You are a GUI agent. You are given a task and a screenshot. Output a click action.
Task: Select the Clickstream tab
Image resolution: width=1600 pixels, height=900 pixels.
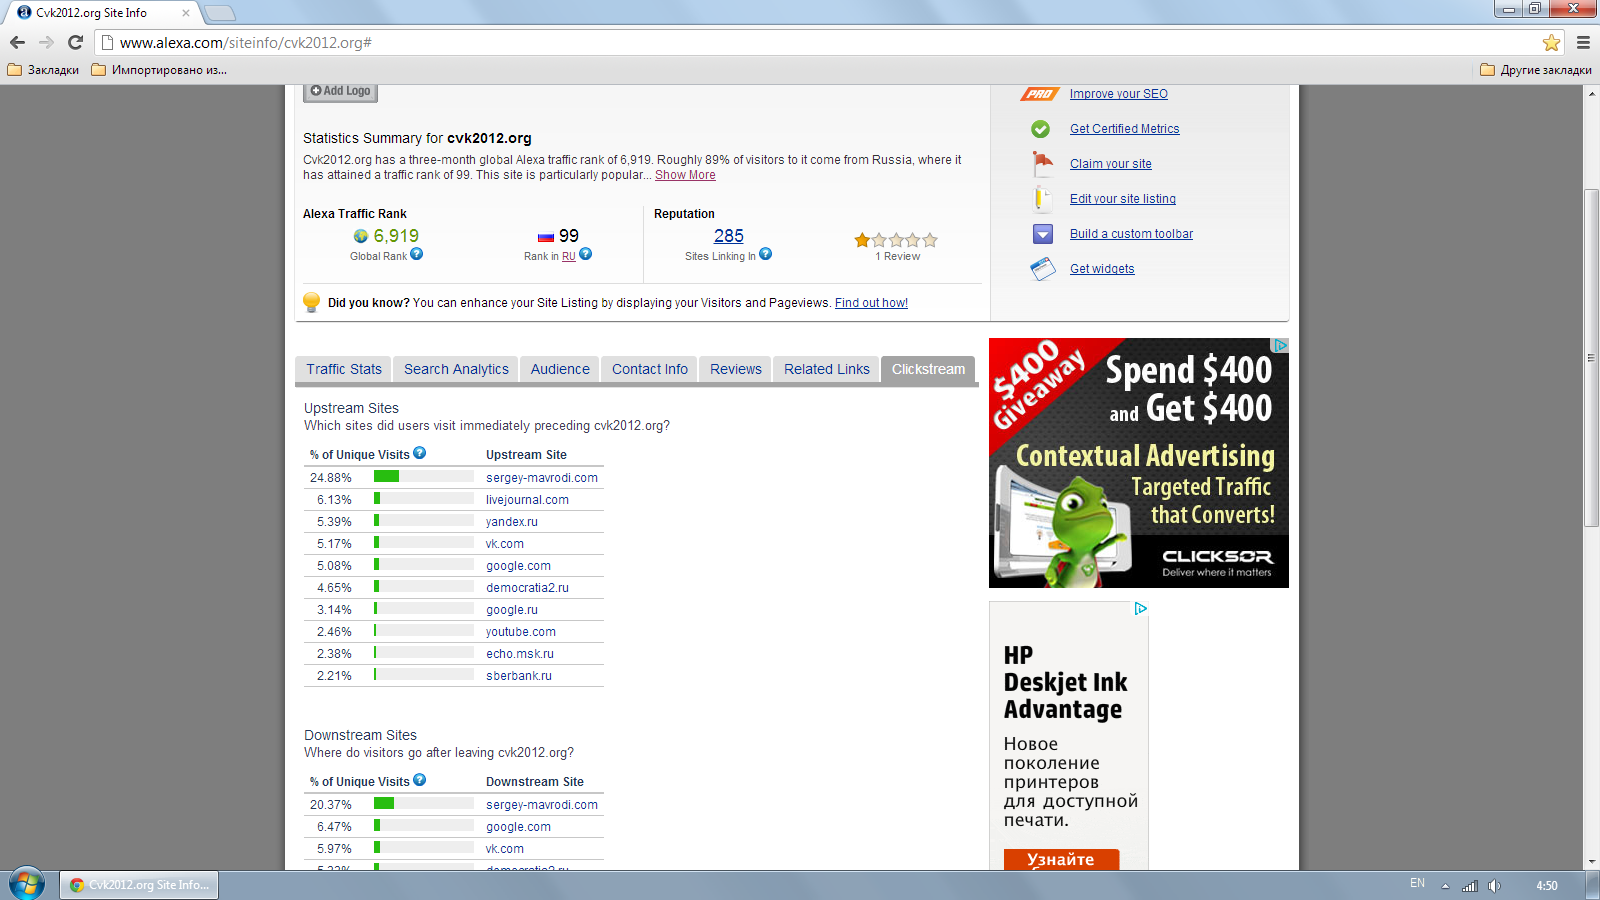pos(929,369)
